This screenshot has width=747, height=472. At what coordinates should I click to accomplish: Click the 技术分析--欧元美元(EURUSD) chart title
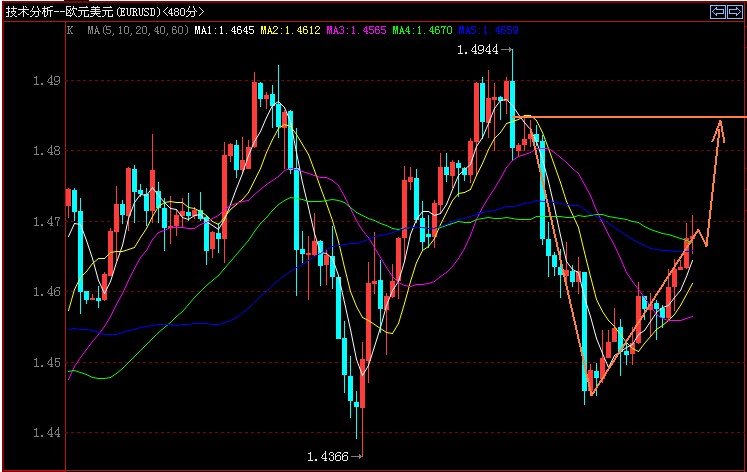tap(83, 12)
